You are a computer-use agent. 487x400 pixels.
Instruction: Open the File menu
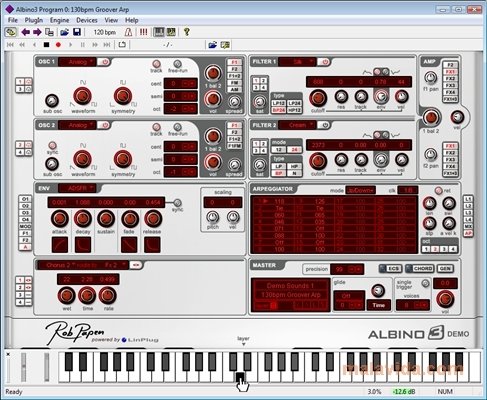[13, 20]
